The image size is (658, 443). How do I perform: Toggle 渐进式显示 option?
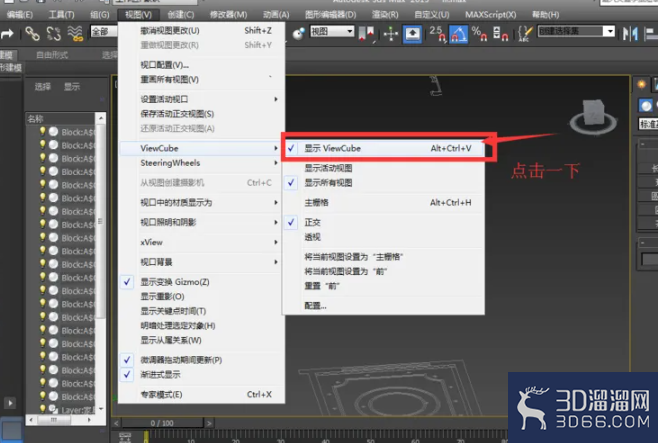tap(201, 375)
